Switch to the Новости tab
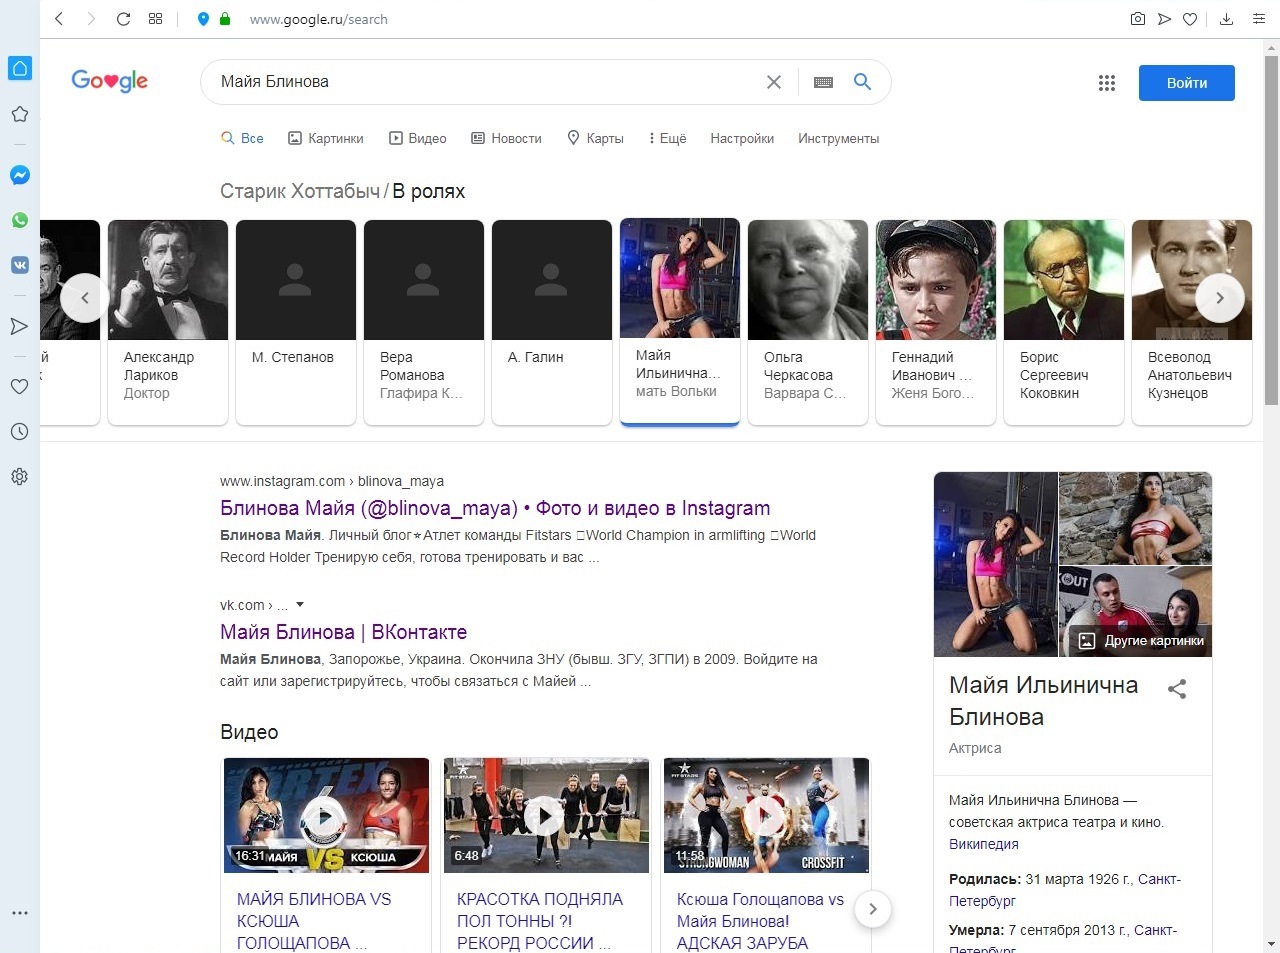 [x=506, y=138]
